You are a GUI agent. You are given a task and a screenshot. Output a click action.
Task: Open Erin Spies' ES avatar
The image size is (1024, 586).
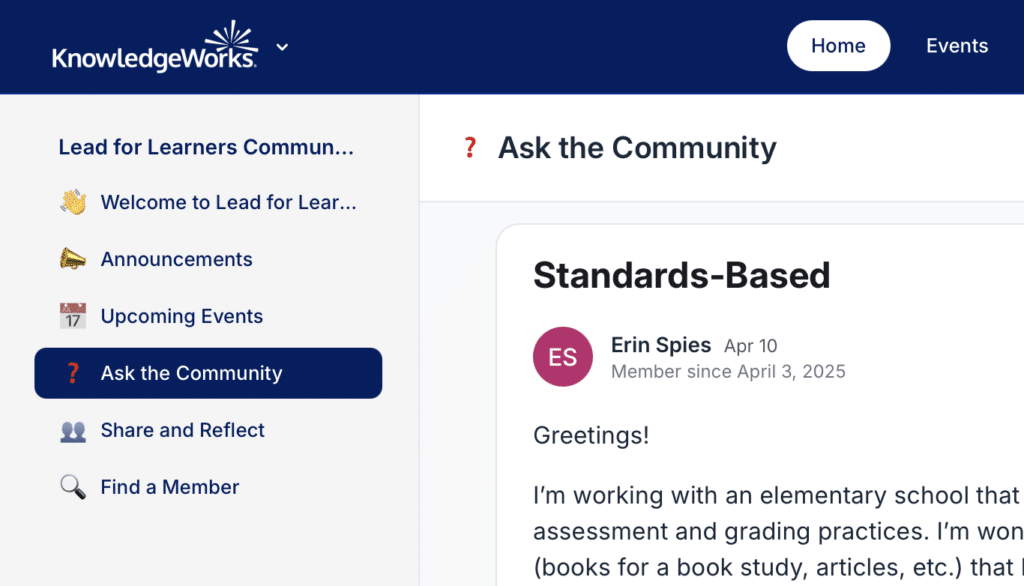pos(562,357)
